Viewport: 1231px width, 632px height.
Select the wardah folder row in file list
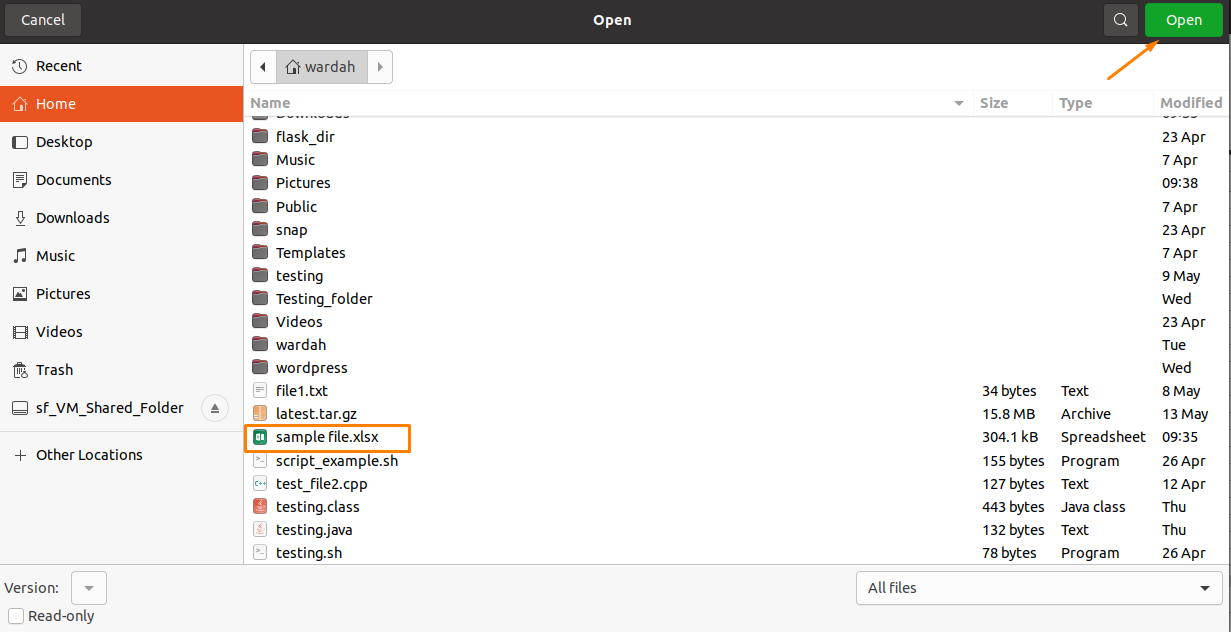click(x=734, y=345)
